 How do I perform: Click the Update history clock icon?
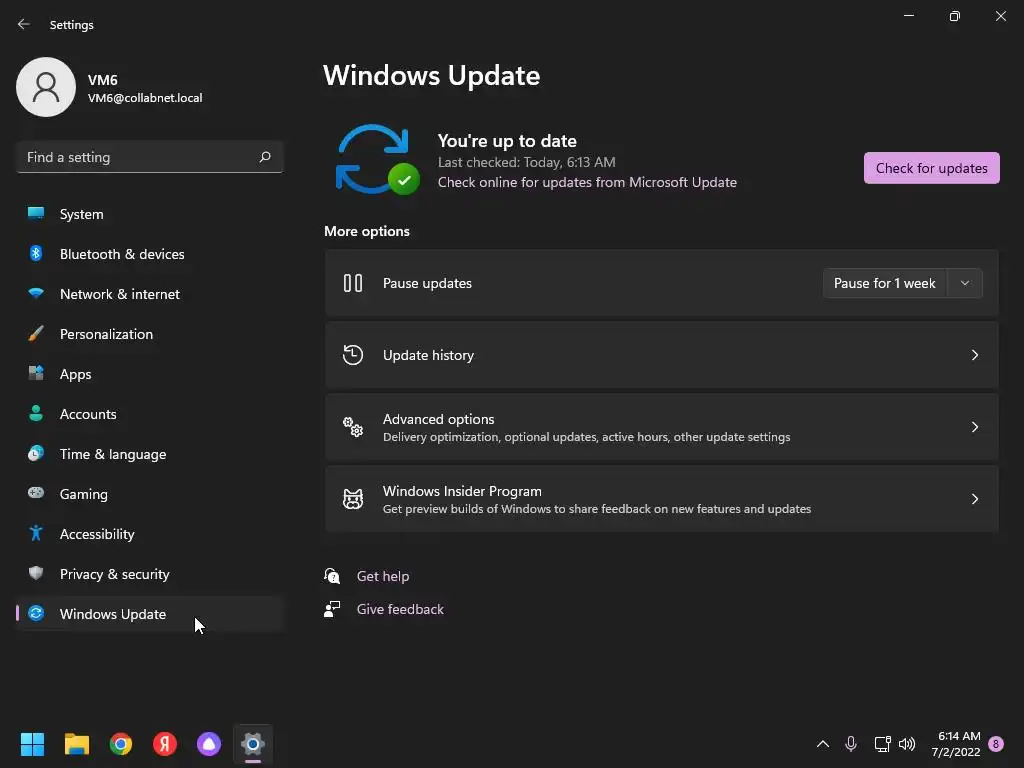tap(353, 355)
